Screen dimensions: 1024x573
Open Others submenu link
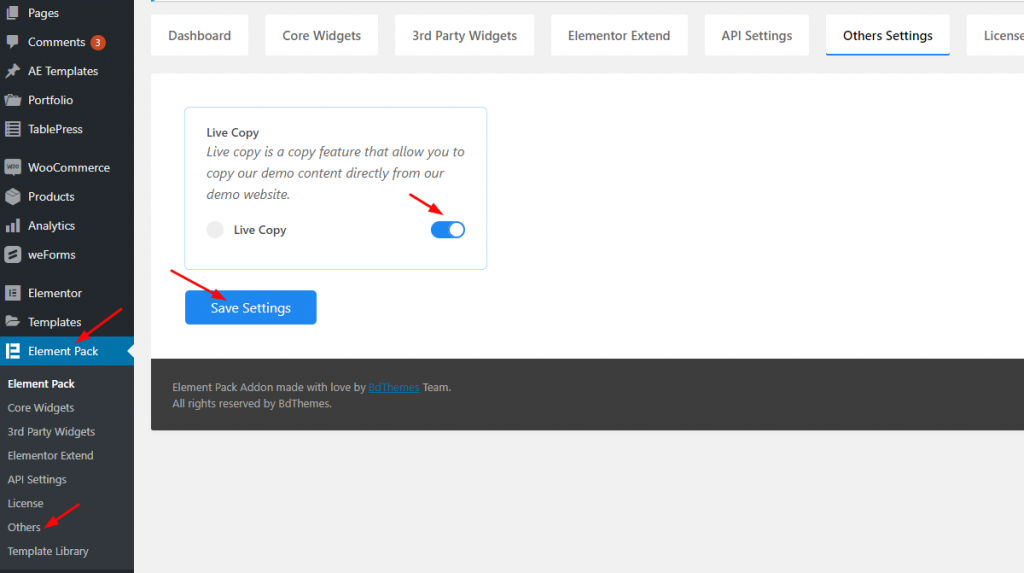pos(24,527)
